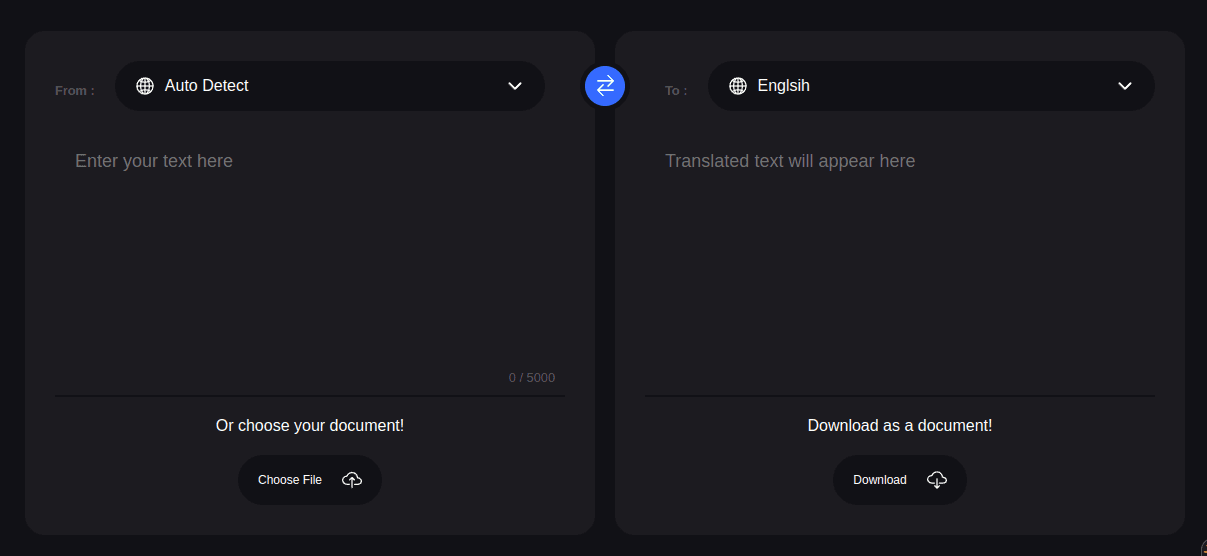Click the 0 / 5000 character counter
The height and width of the screenshot is (556, 1207).
532,378
